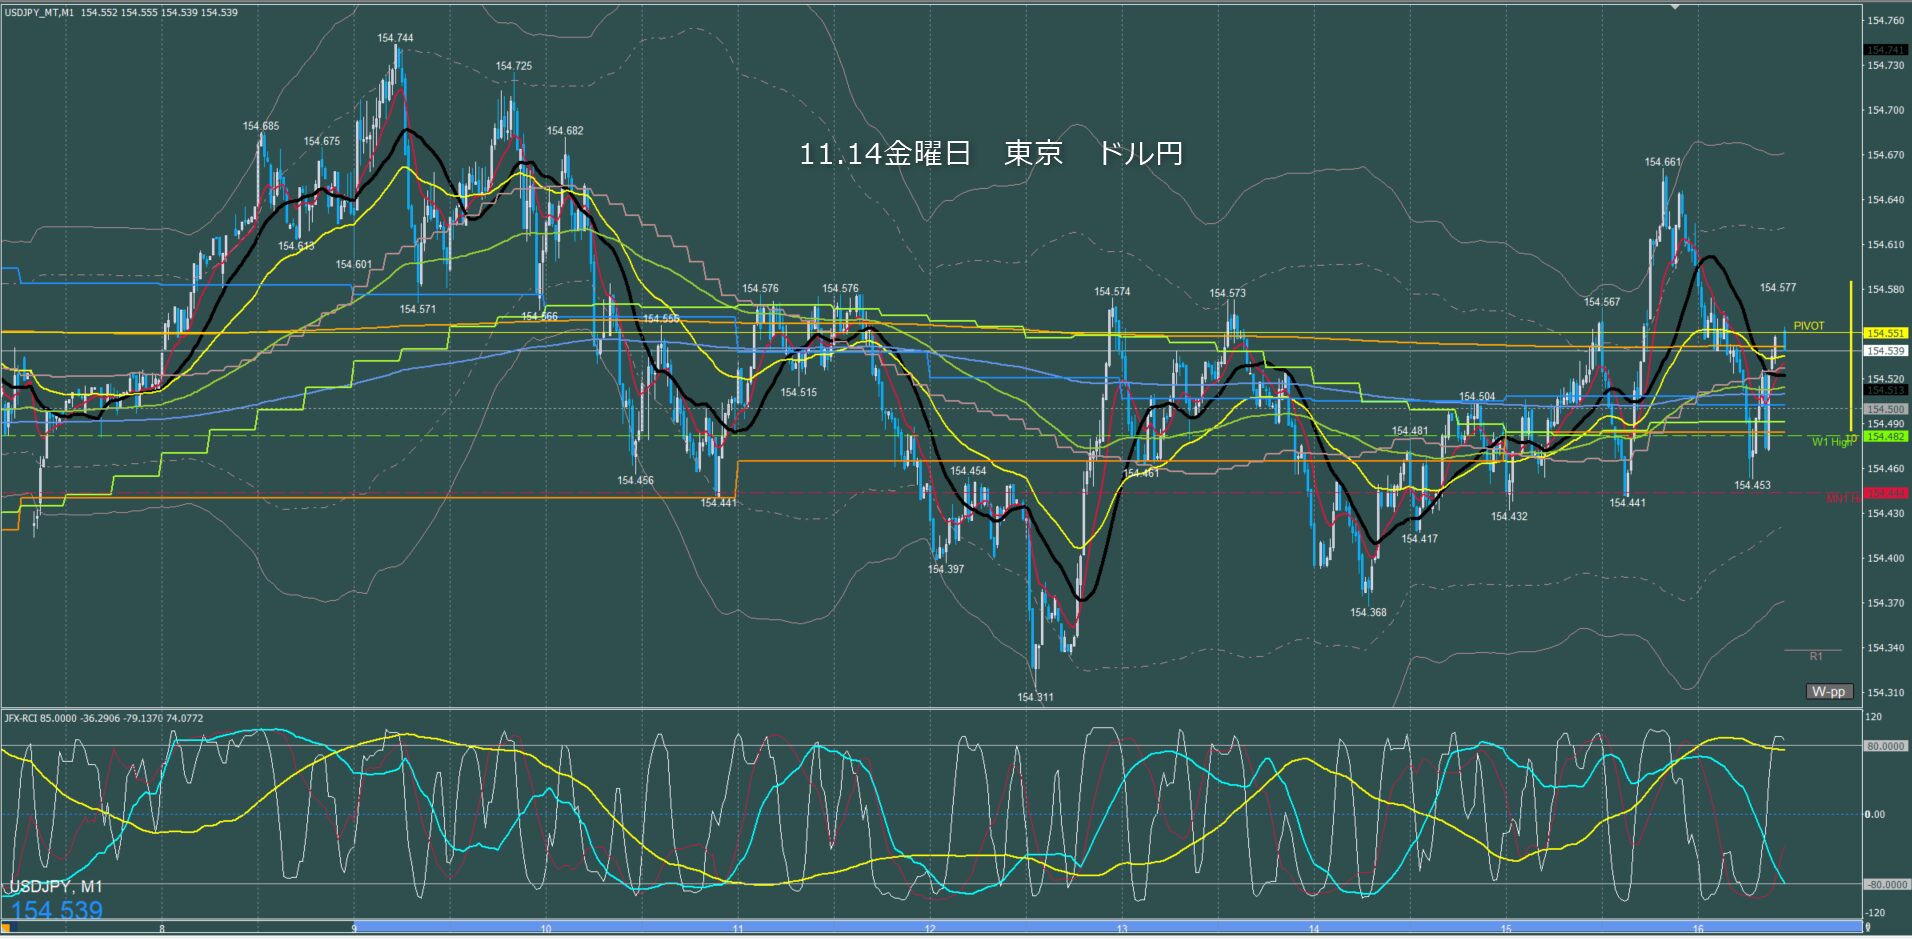Click the green 154.482 price tag
Image resolution: width=1912 pixels, height=939 pixels.
pyautogui.click(x=1885, y=437)
